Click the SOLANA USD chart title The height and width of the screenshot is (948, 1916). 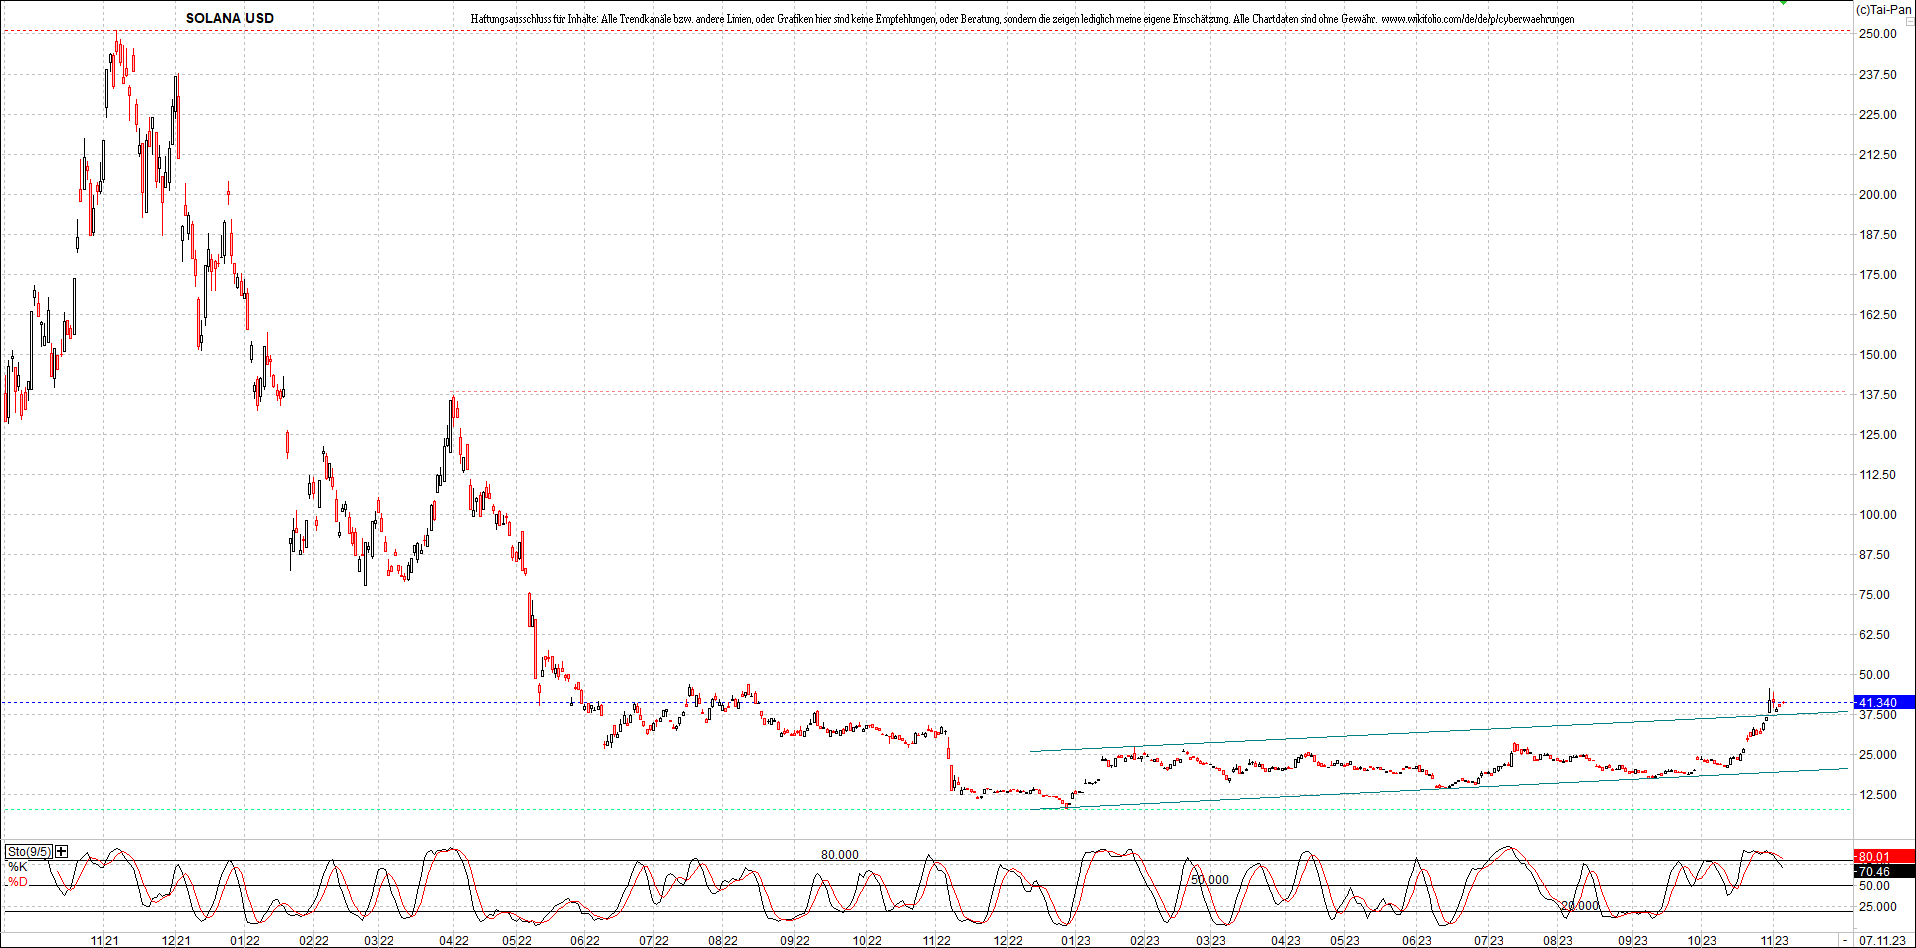[231, 17]
